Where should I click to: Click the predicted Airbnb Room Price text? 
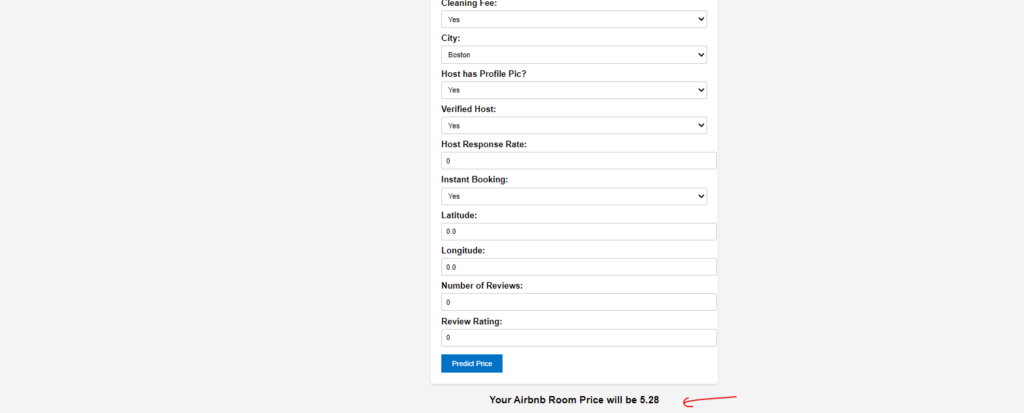coord(573,400)
